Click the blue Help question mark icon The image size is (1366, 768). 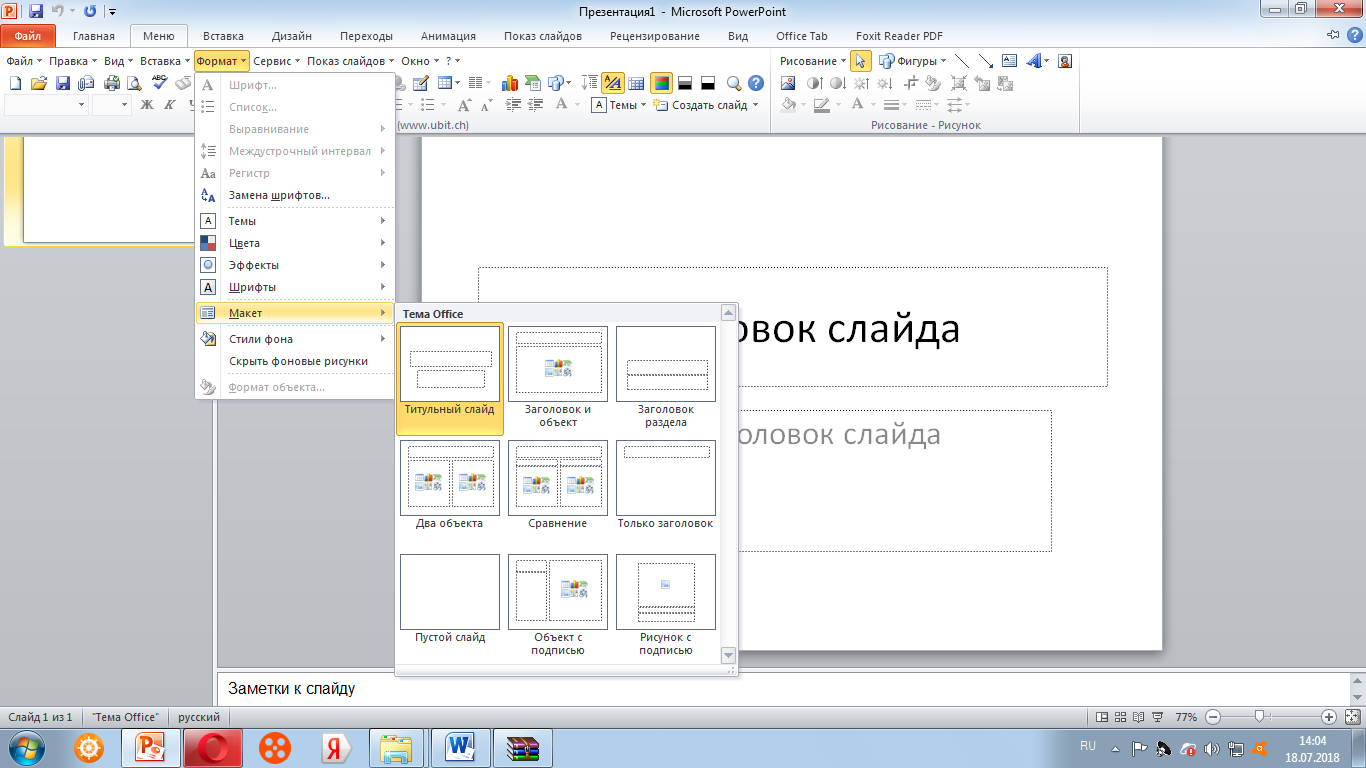coord(756,83)
